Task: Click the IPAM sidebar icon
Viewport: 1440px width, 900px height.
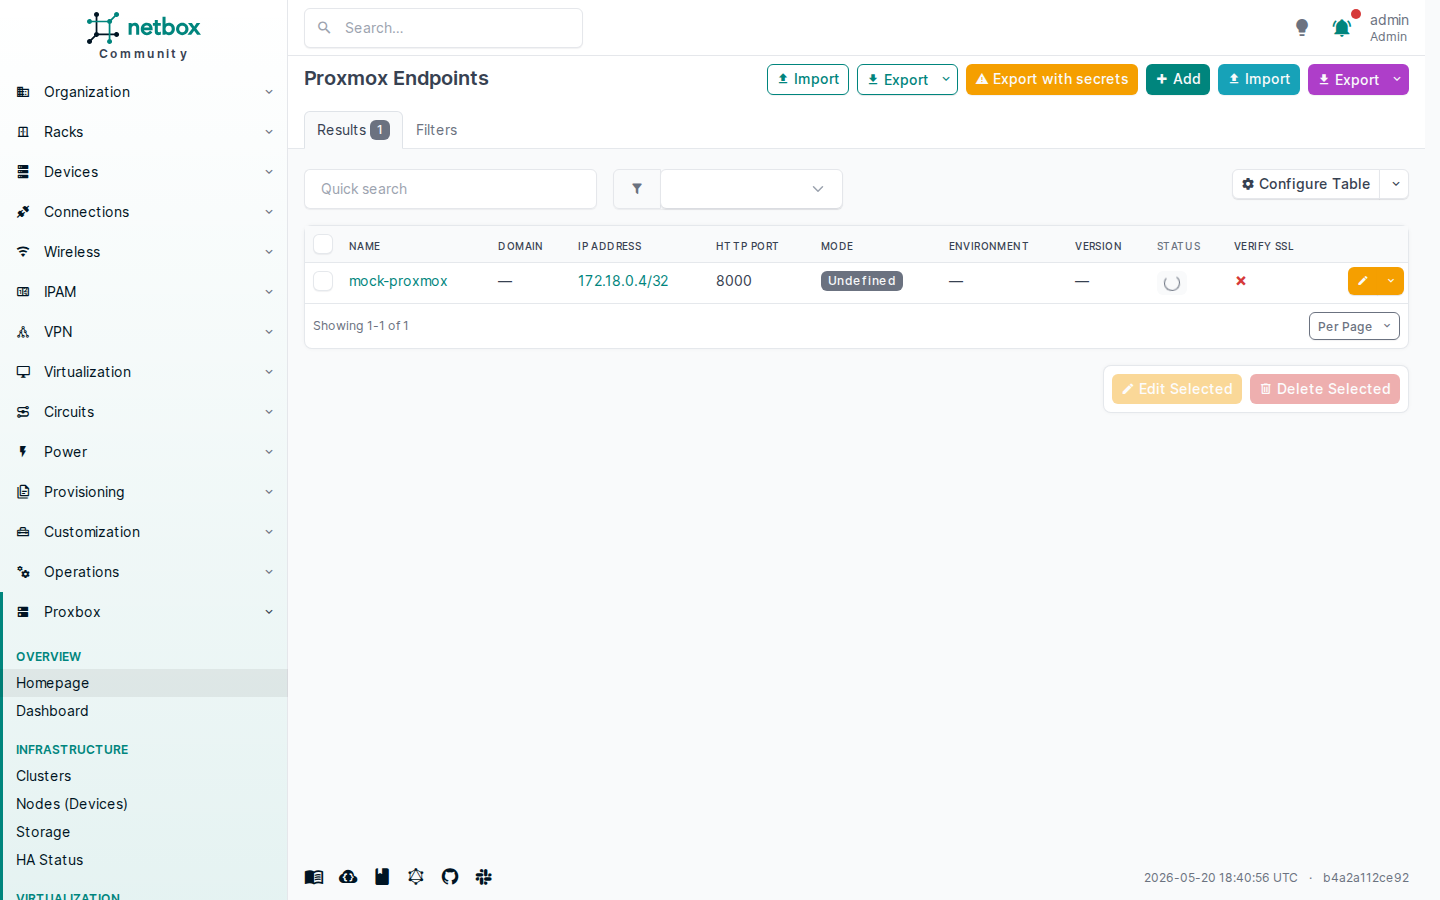Action: [23, 292]
